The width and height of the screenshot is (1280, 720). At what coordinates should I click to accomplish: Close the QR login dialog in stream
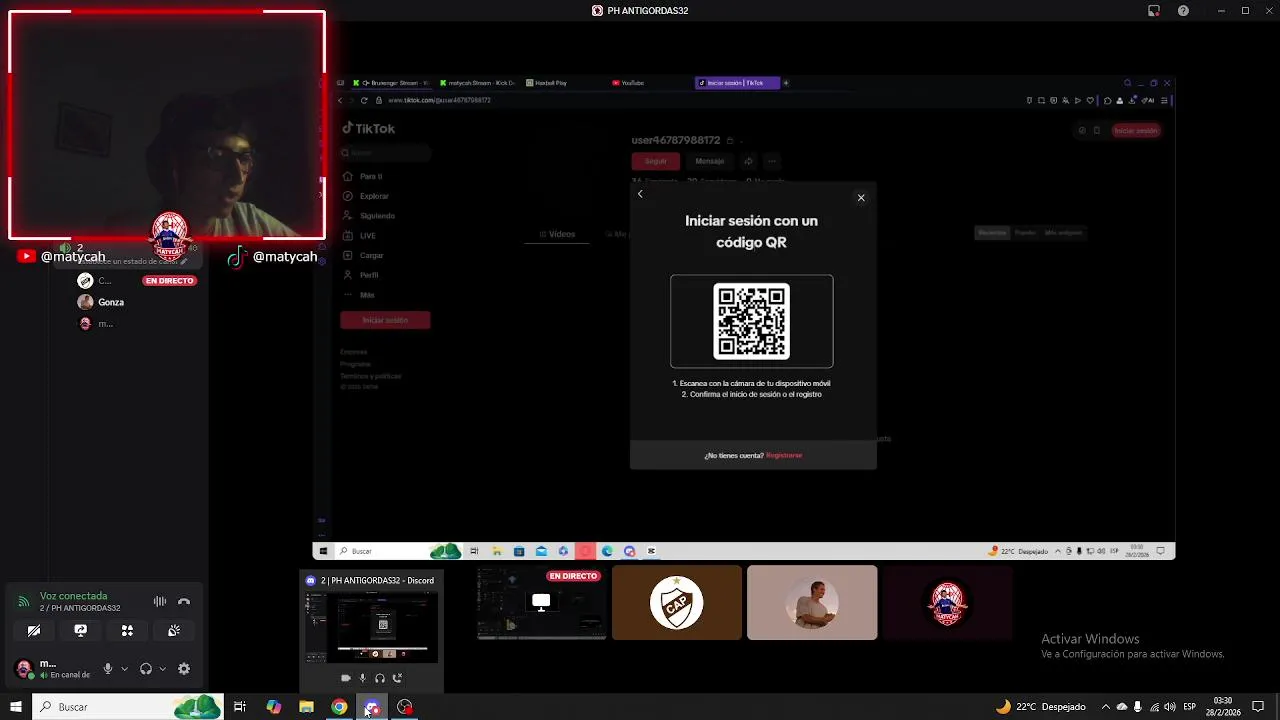pyautogui.click(x=861, y=198)
